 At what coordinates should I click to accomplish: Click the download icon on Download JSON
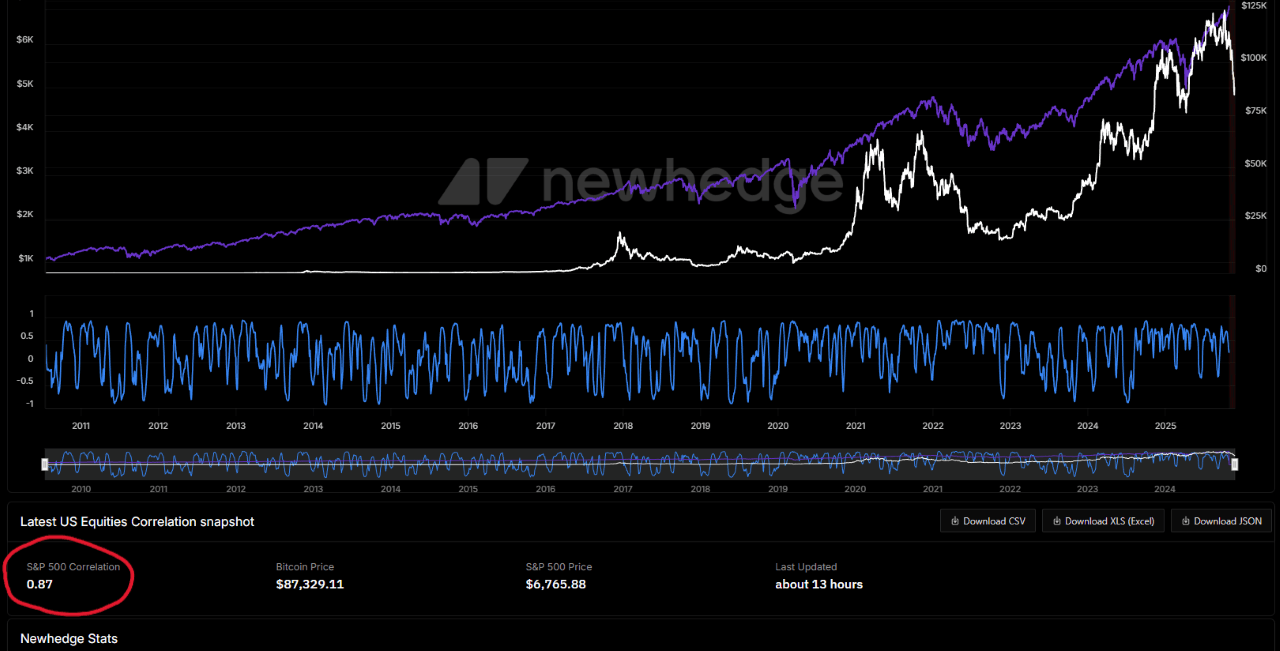1185,521
